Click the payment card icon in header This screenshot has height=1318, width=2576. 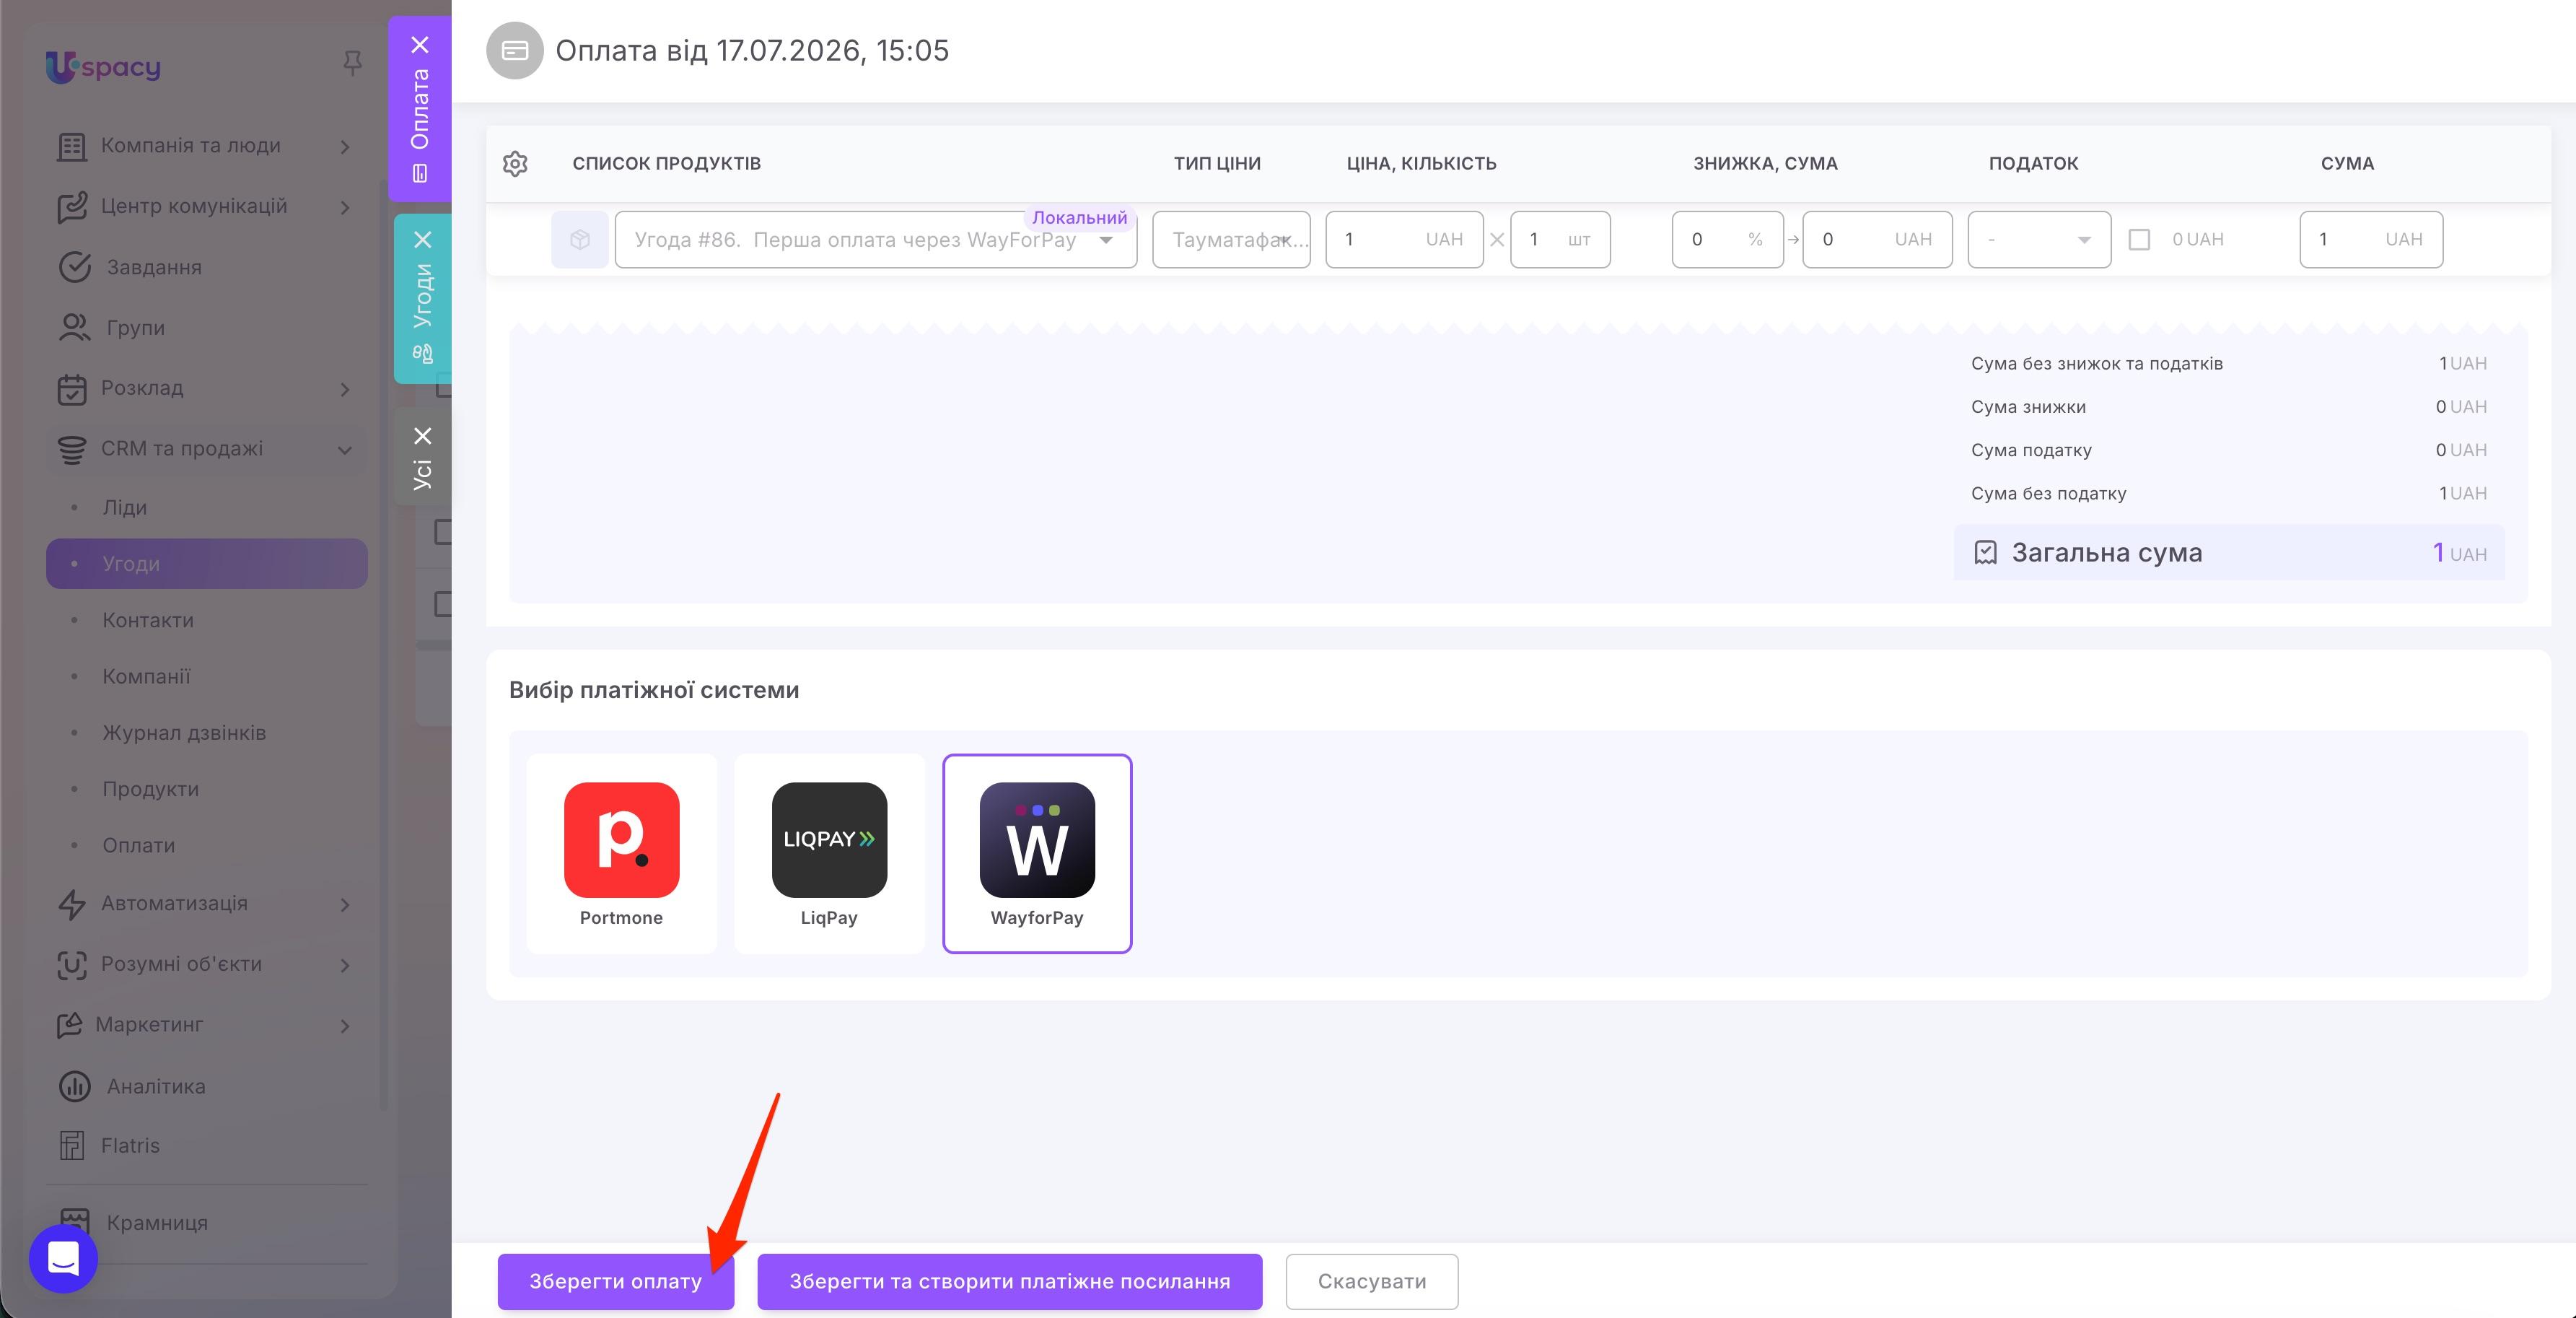[515, 50]
